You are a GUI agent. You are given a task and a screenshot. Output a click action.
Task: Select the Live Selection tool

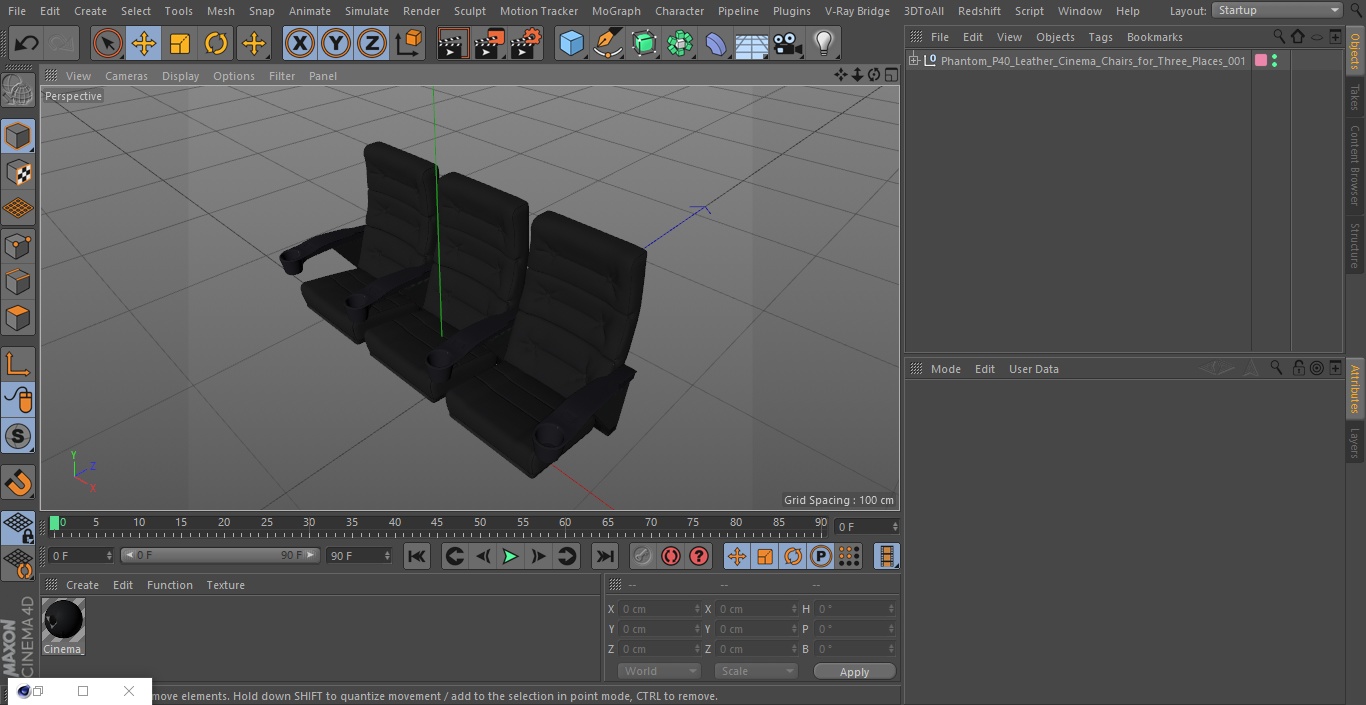point(107,43)
